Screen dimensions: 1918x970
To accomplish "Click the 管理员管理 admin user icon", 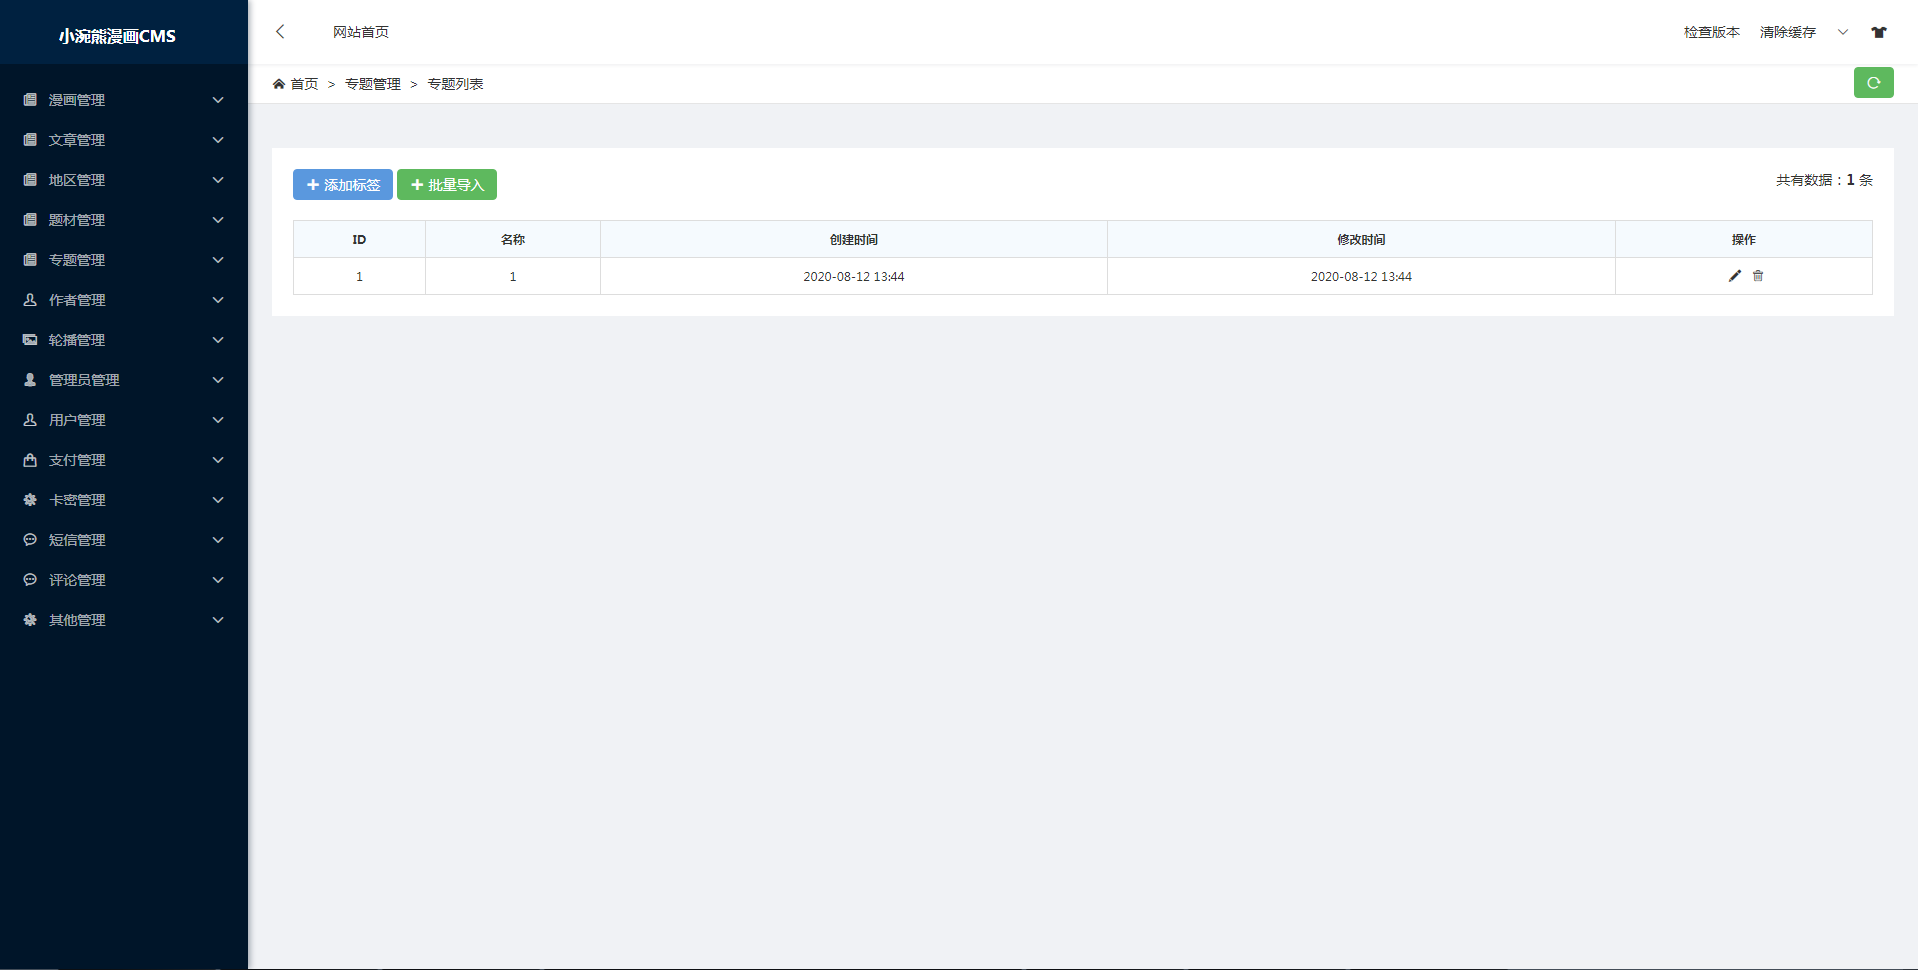I will (x=30, y=380).
